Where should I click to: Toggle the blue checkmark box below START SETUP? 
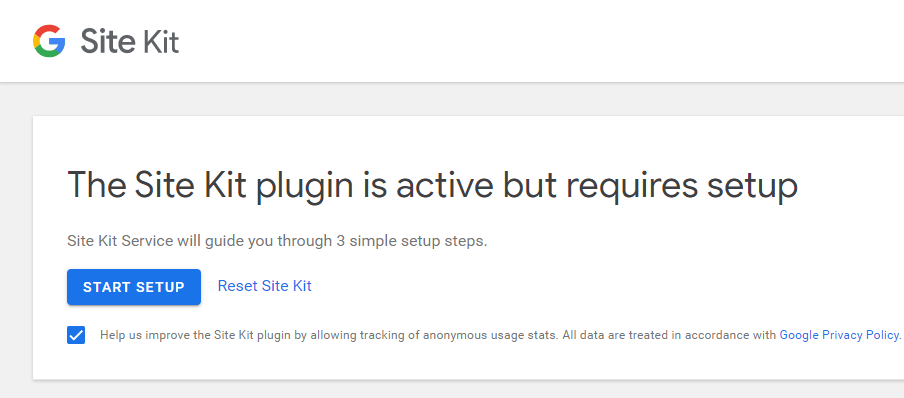76,335
